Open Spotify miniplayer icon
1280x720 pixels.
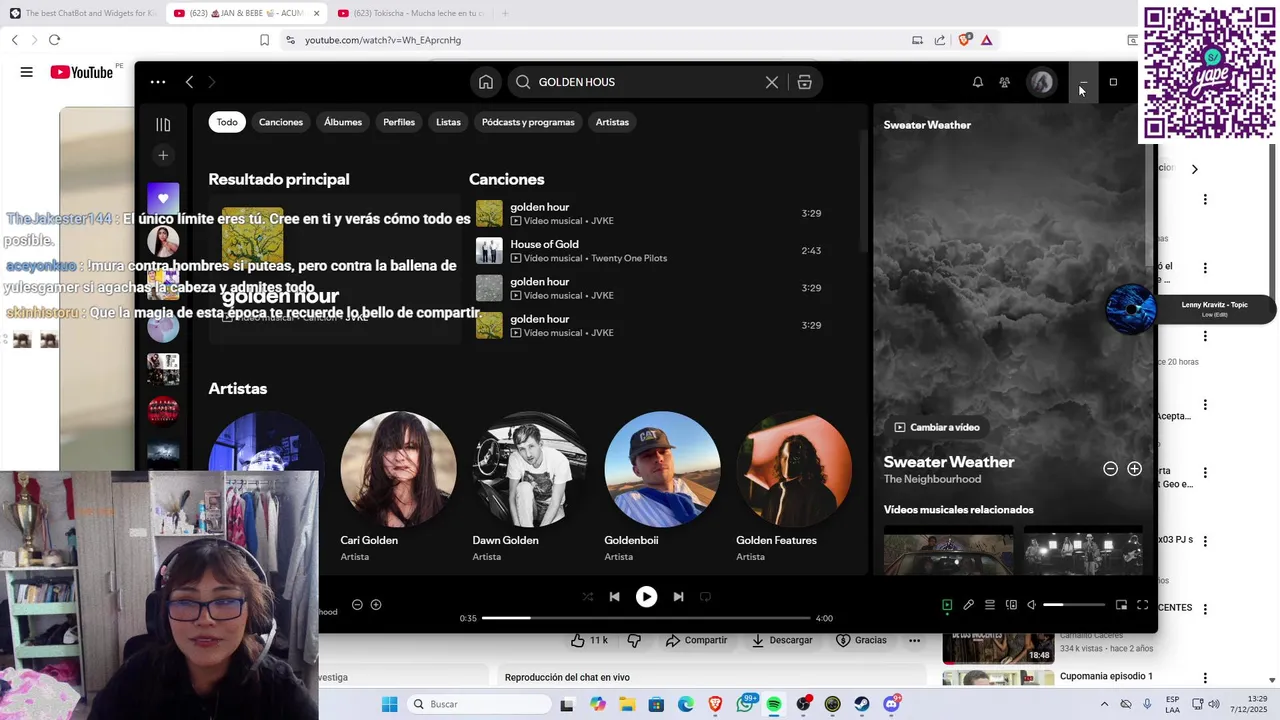pos(1121,605)
